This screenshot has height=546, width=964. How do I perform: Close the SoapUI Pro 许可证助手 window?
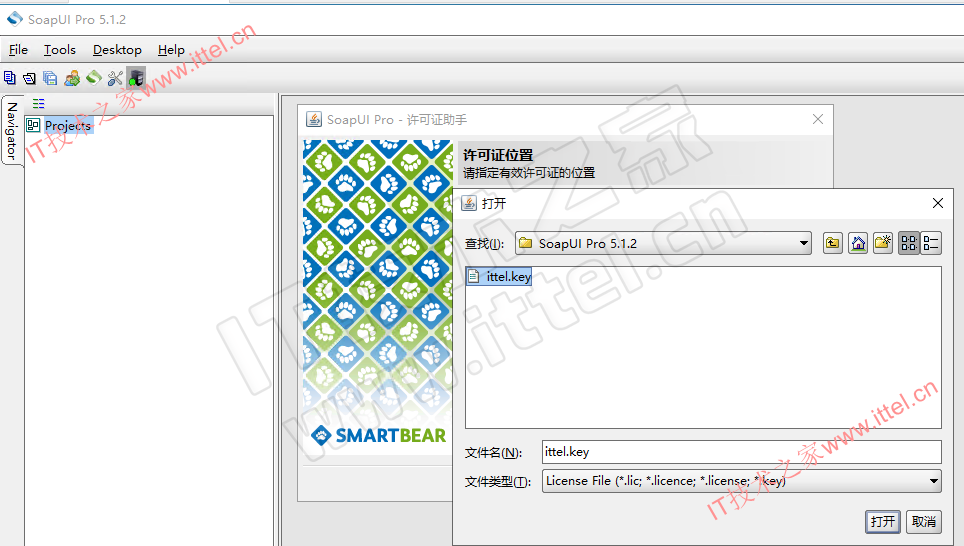pyautogui.click(x=818, y=119)
